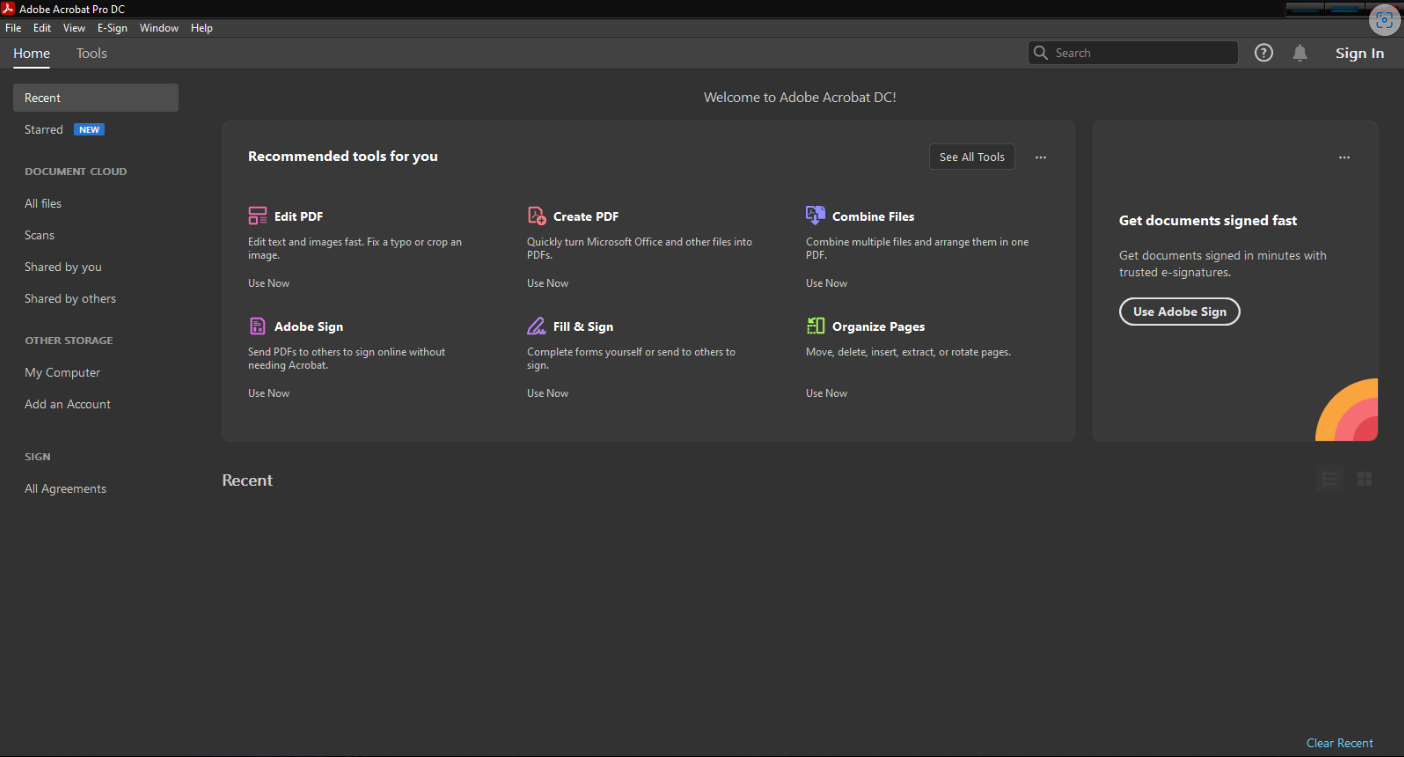
Task: Open the notifications bell icon
Action: [1300, 53]
